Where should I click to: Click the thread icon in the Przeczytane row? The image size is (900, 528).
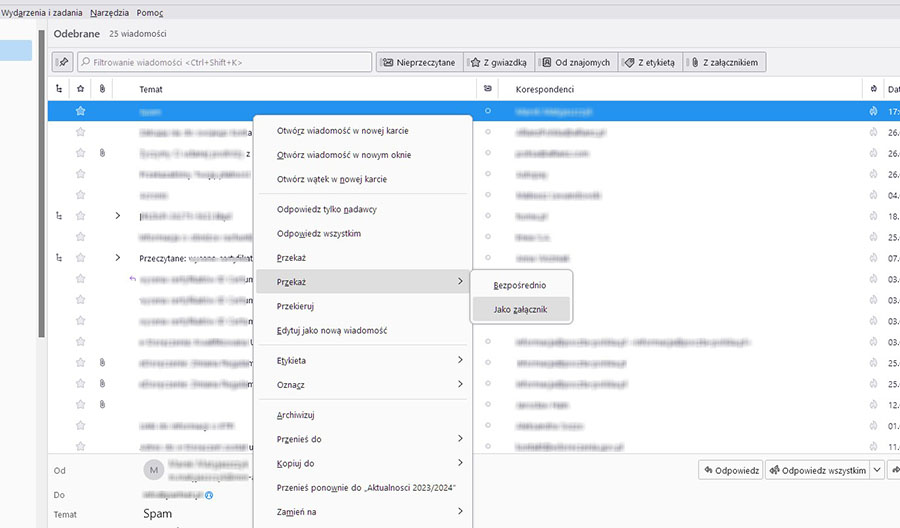coord(59,258)
